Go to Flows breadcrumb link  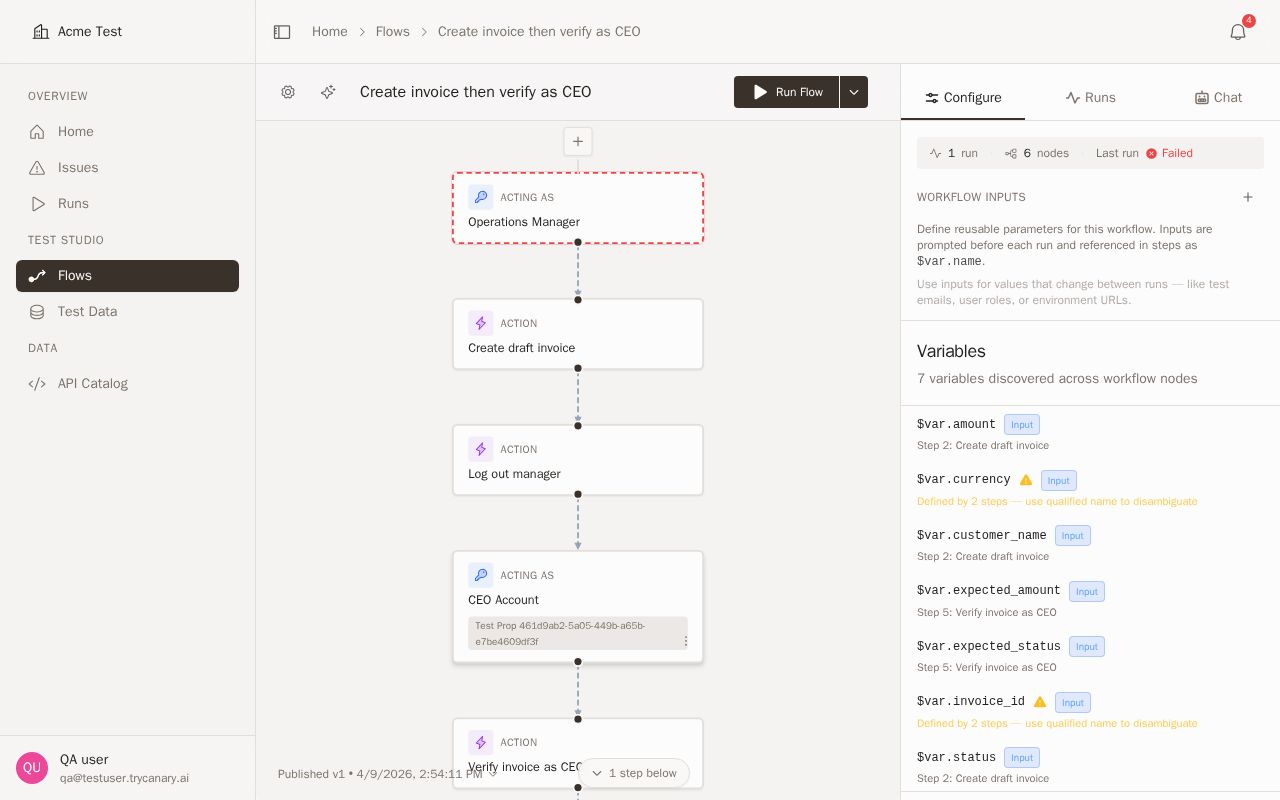click(393, 32)
